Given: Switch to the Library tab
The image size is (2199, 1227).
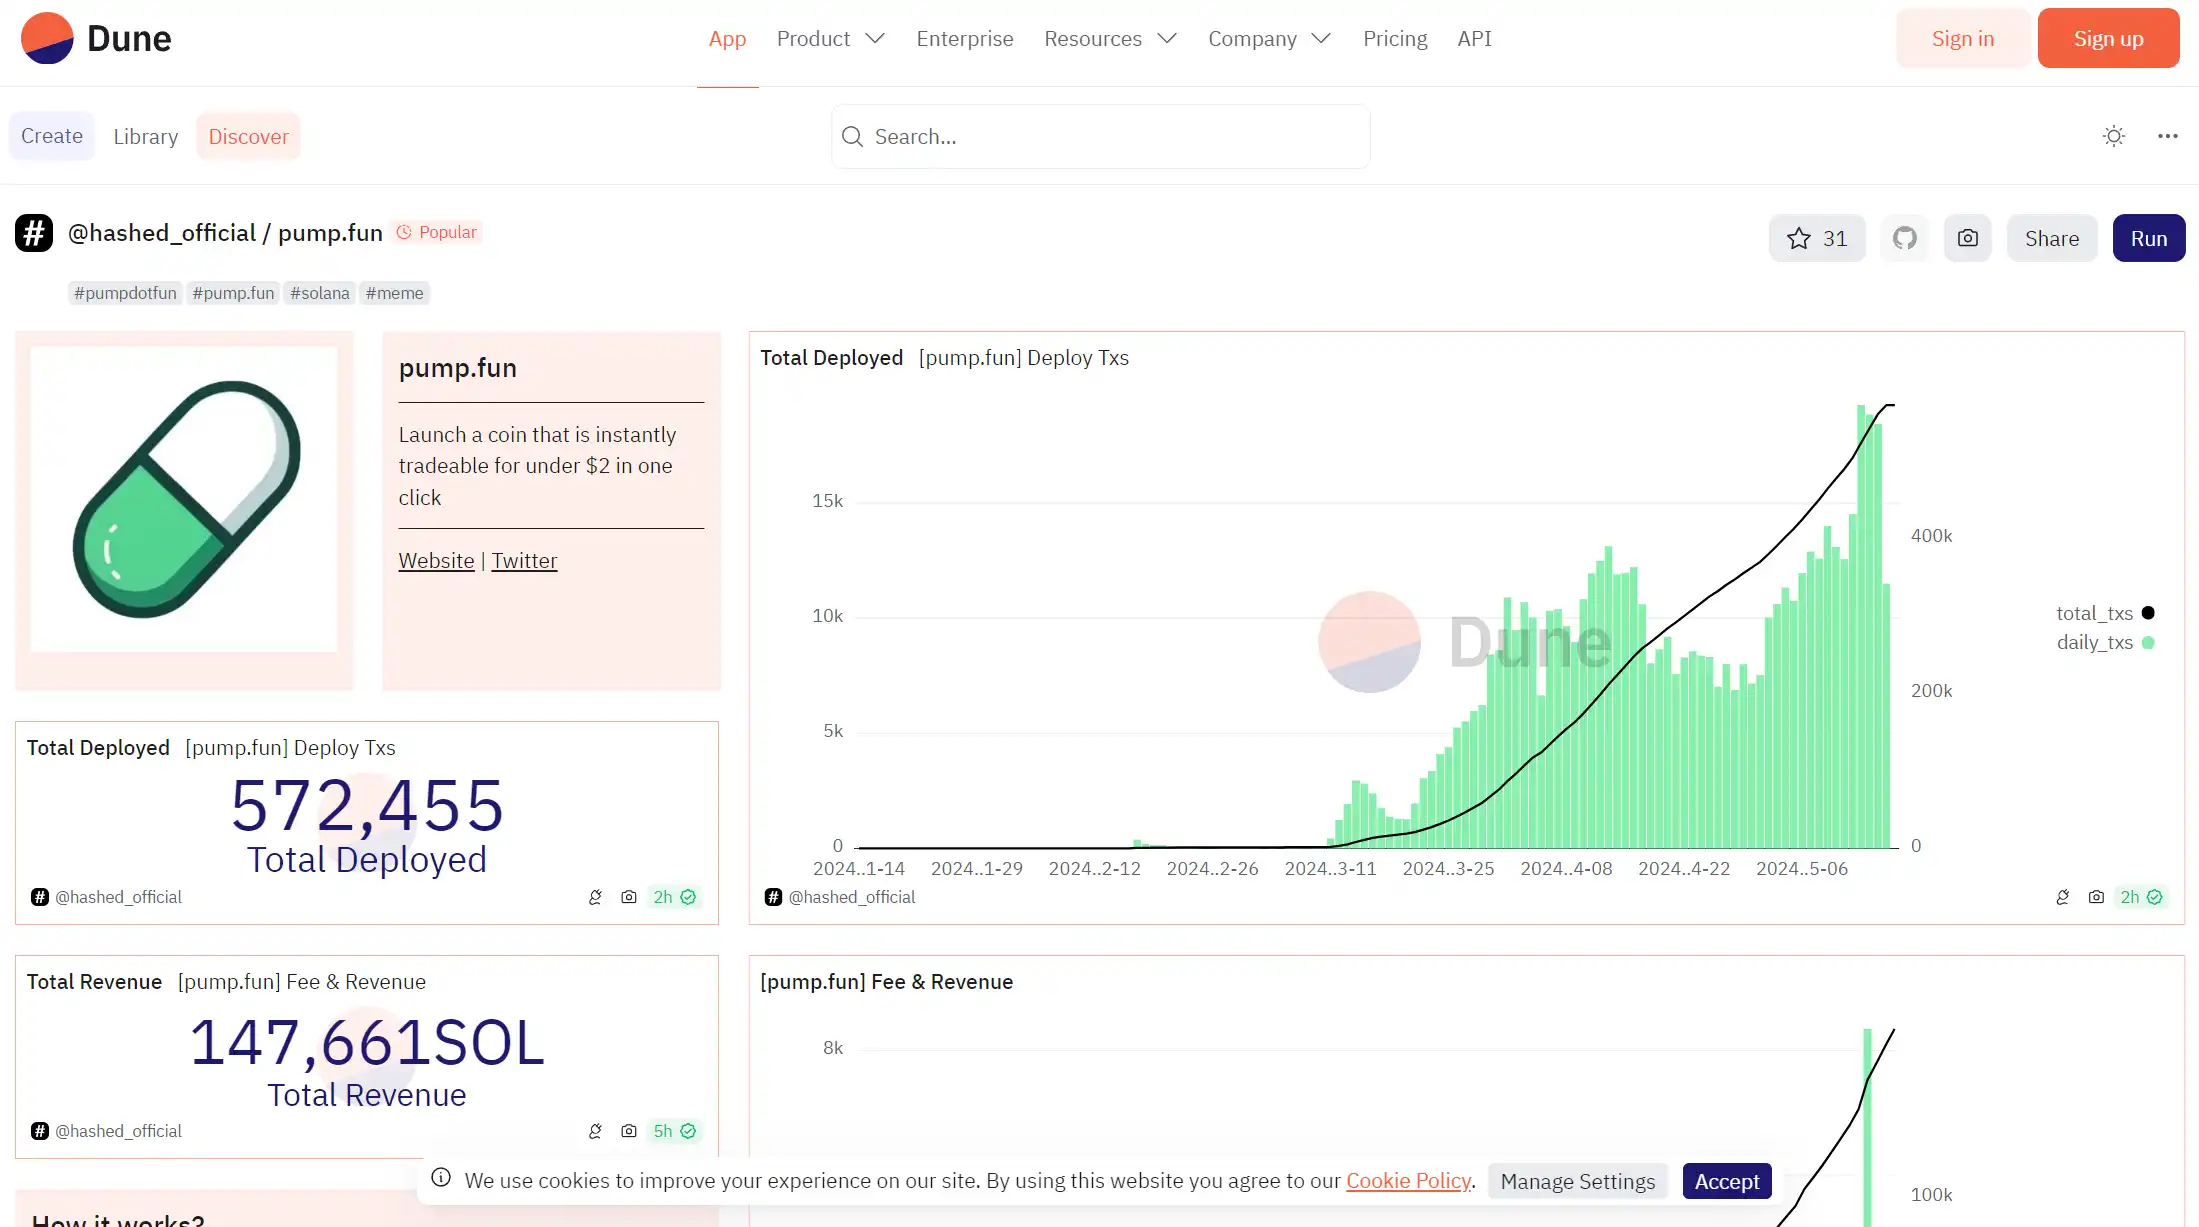Looking at the screenshot, I should [x=145, y=136].
